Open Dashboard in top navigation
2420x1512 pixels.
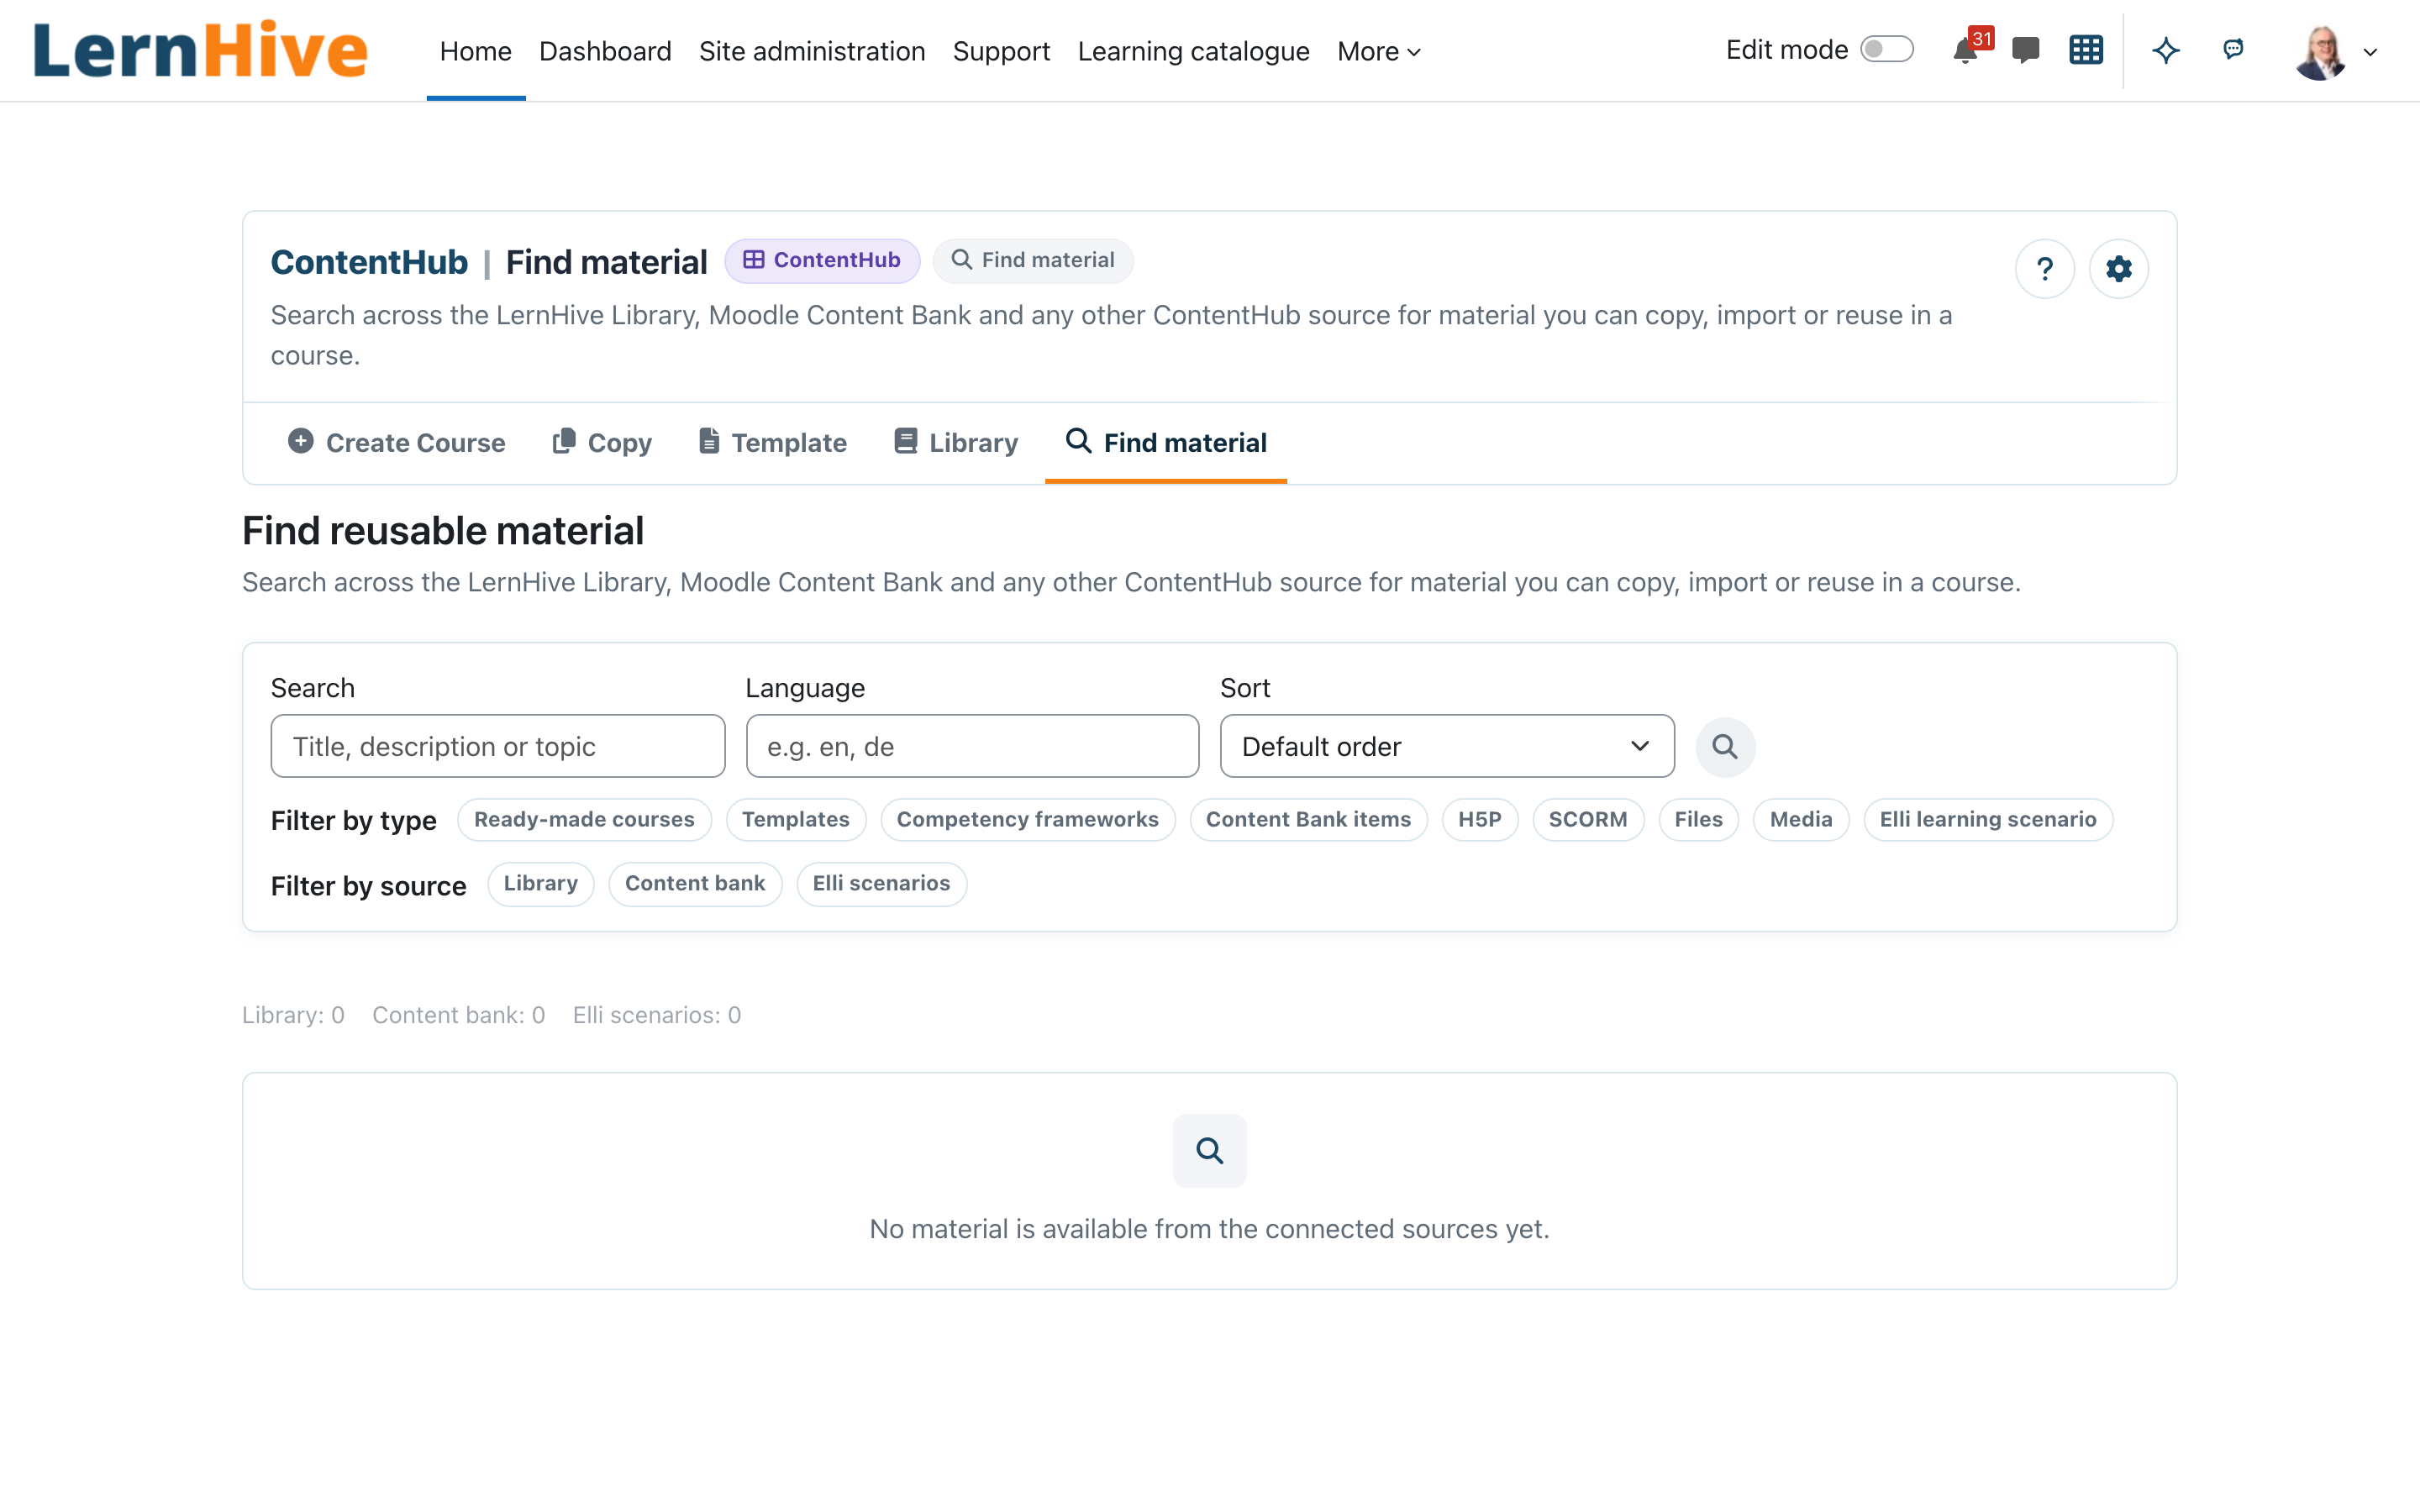point(605,51)
